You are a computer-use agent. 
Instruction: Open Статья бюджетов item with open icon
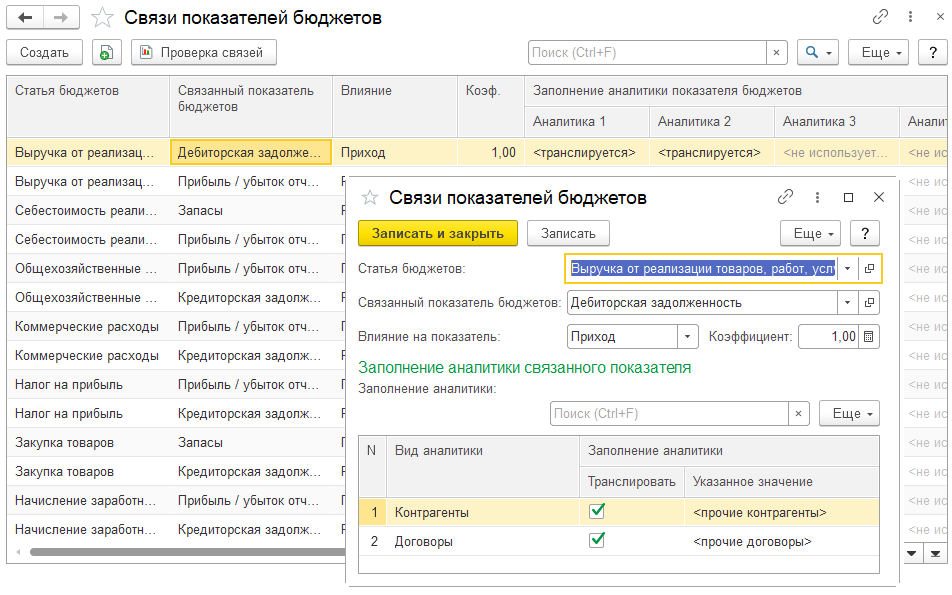[870, 269]
